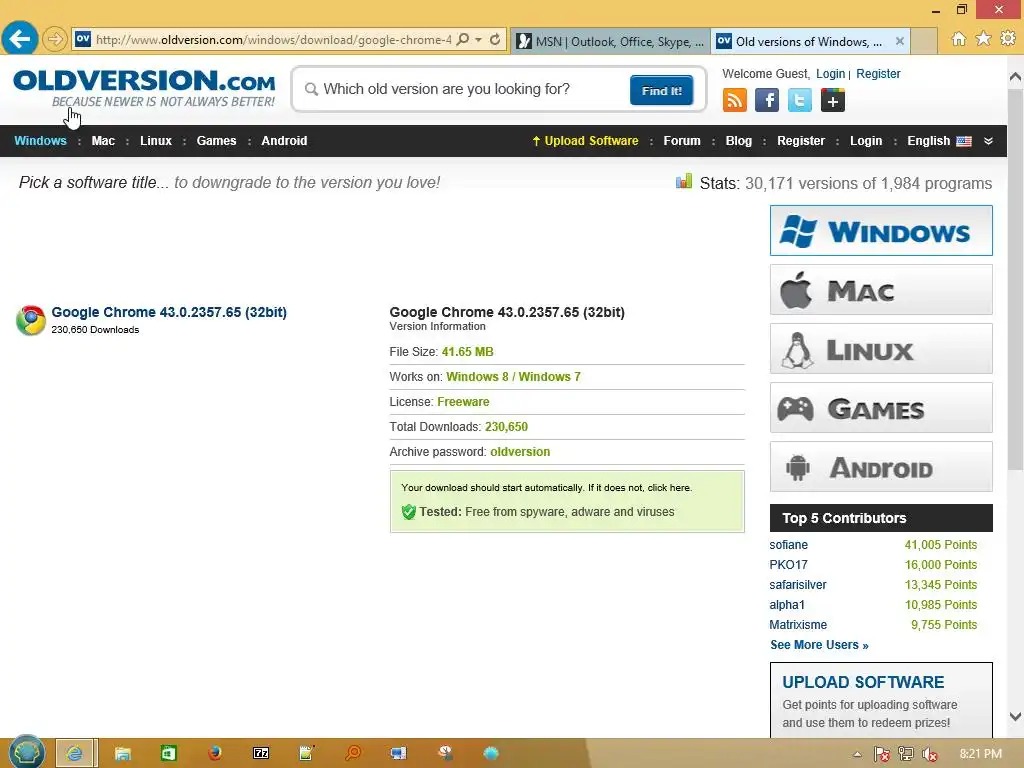1024x768 pixels.
Task: Select Games in the navigation bar
Action: (x=216, y=141)
